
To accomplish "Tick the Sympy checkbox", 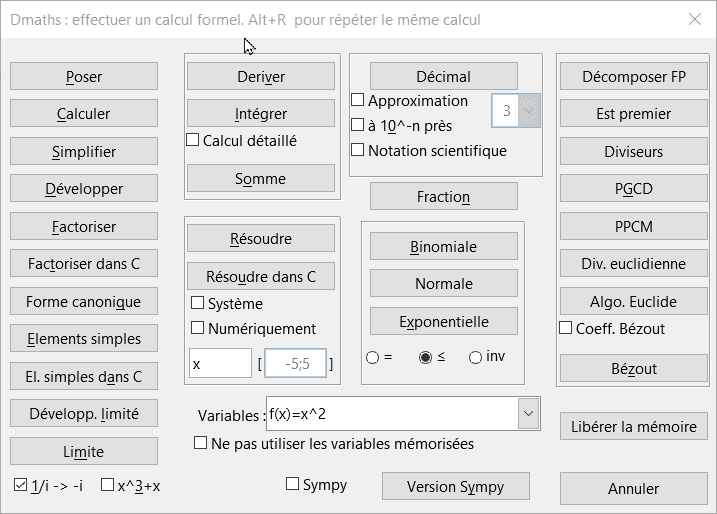I will 293,485.
